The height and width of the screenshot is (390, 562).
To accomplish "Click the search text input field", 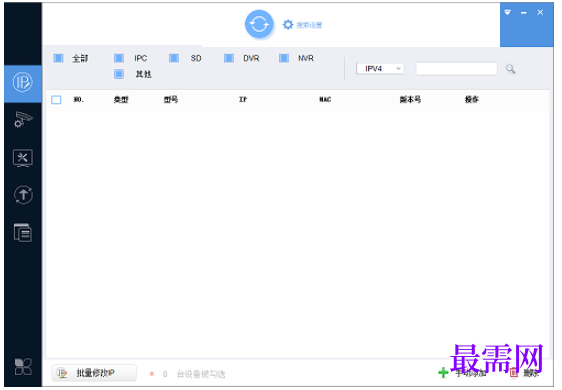I will click(456, 68).
